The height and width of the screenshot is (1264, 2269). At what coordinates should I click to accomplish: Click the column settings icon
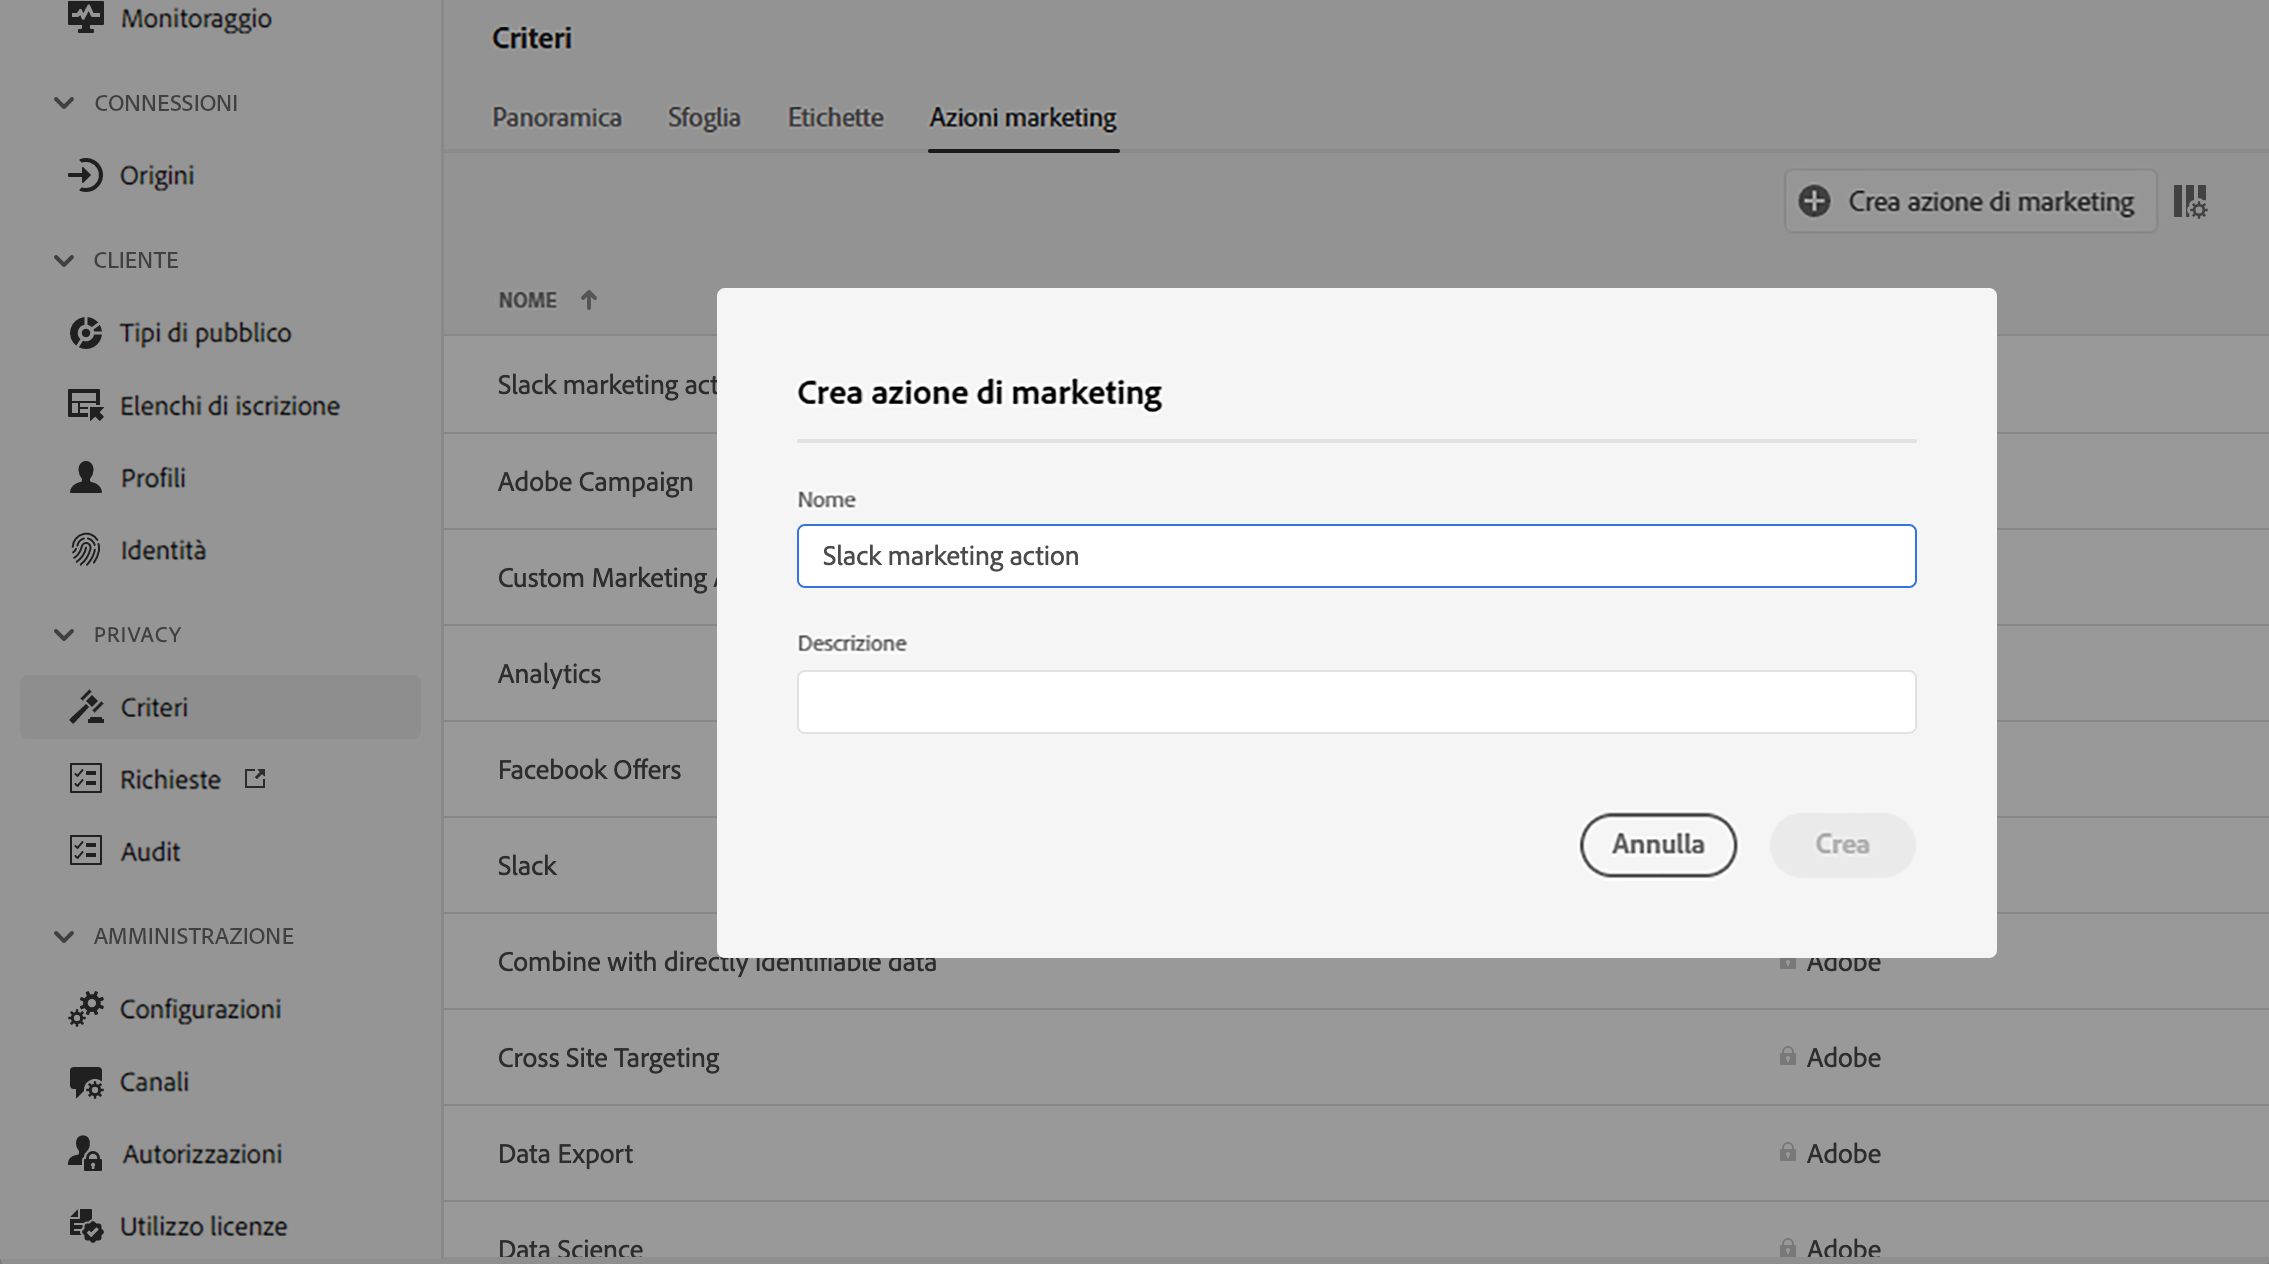2190,201
